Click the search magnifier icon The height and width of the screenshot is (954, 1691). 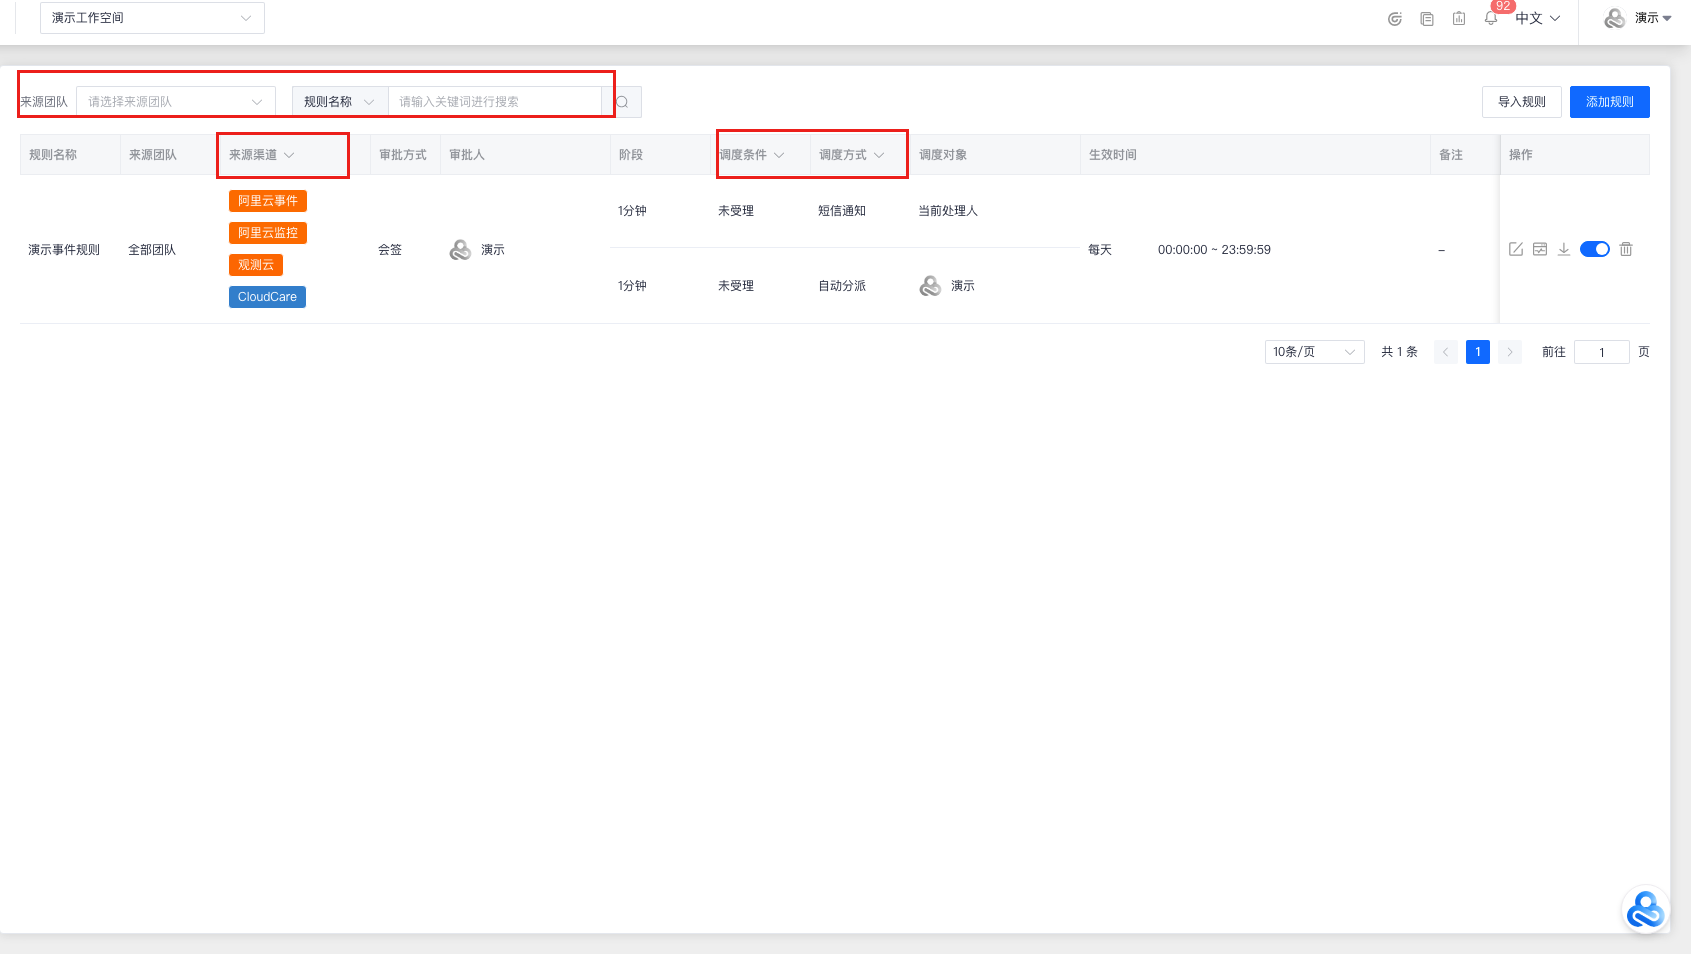622,102
